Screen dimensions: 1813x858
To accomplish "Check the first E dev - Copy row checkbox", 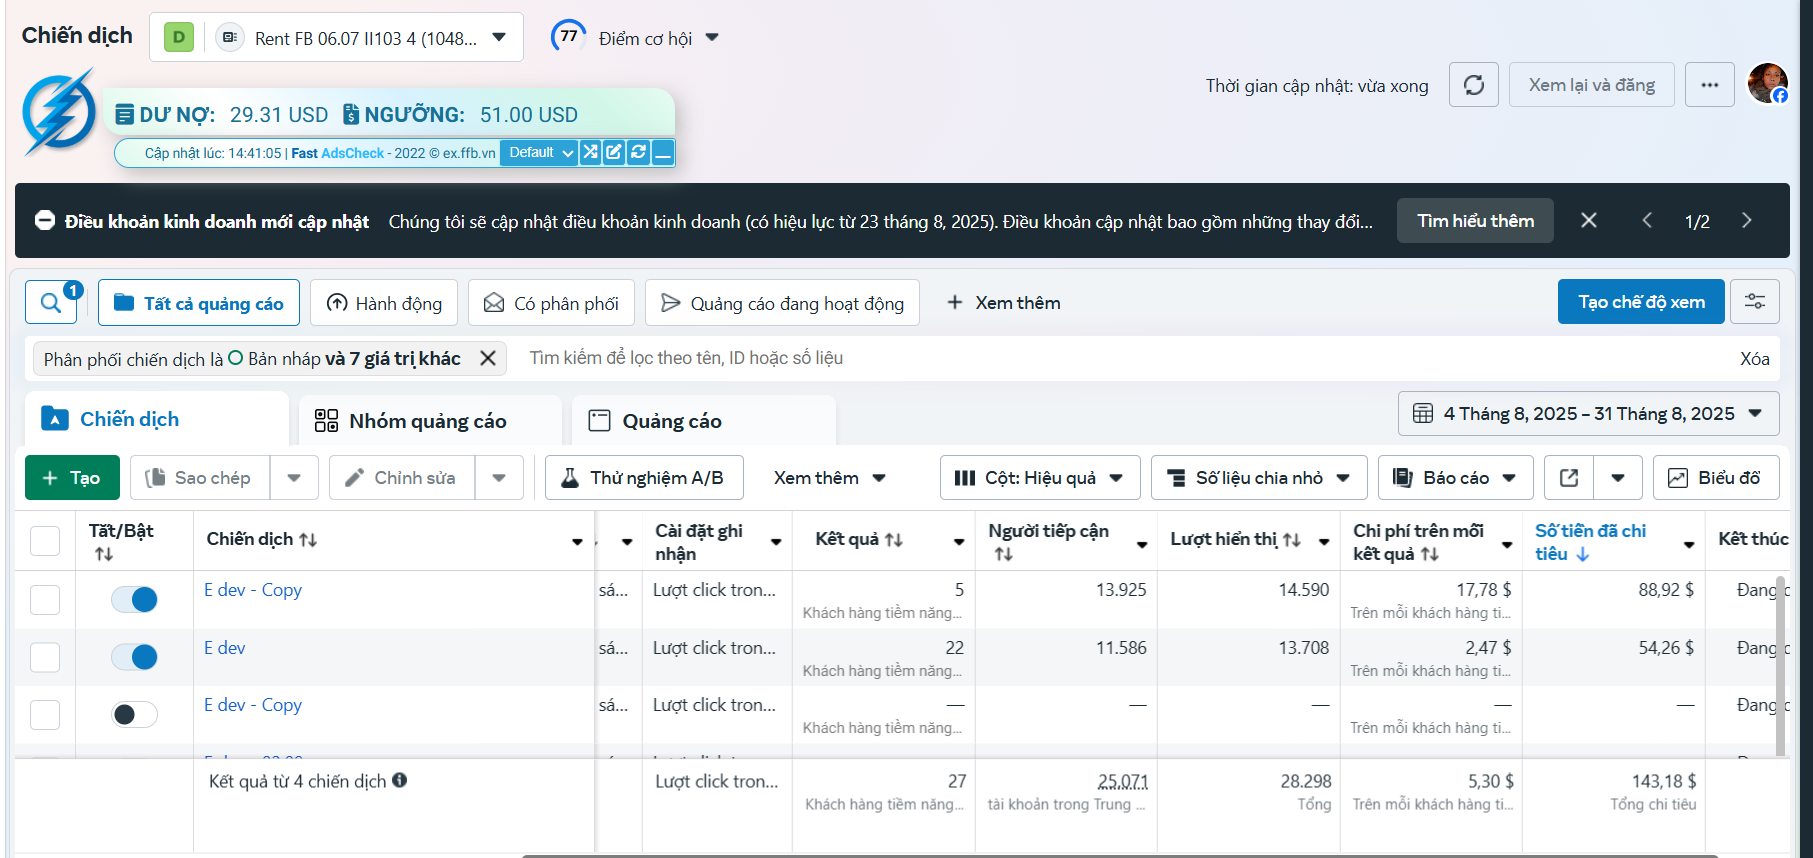I will [45, 599].
